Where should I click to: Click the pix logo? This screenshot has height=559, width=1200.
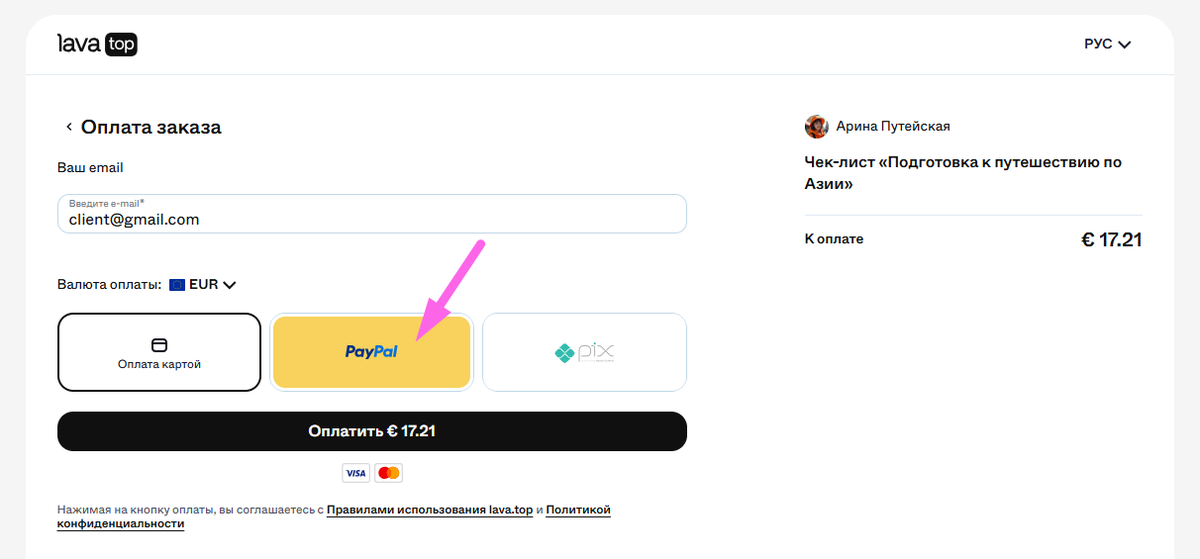(584, 352)
